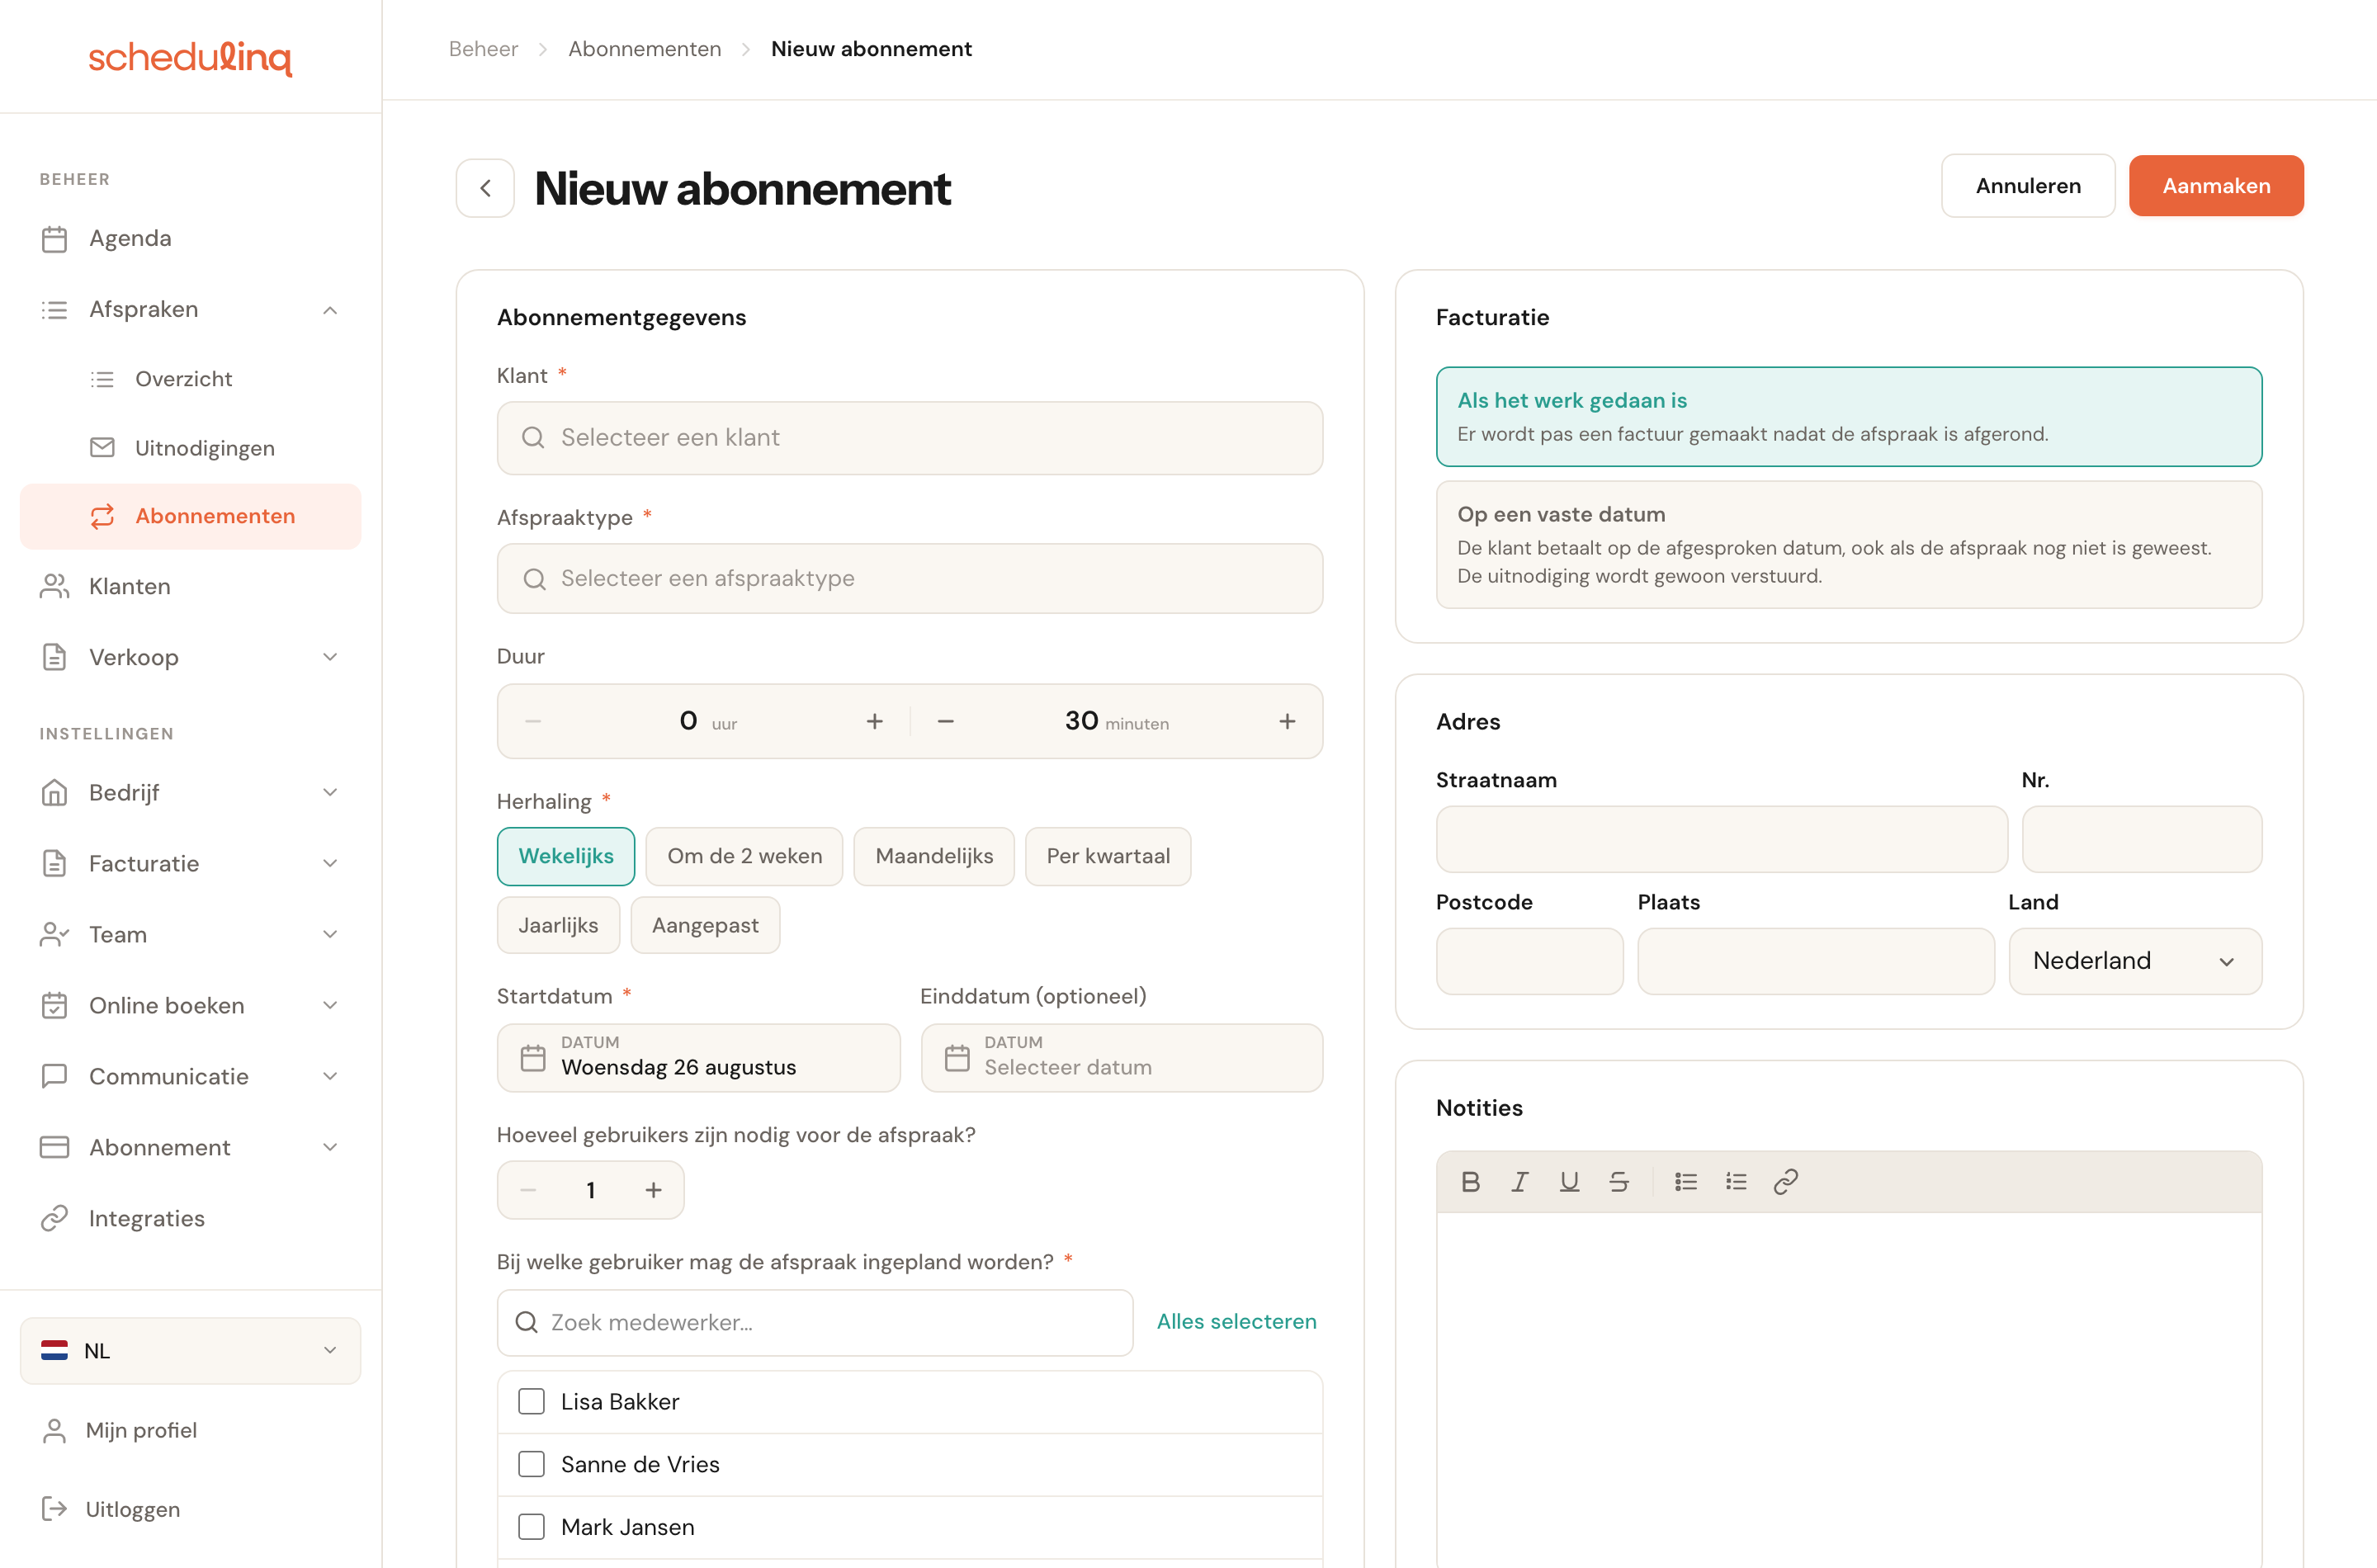Expand the Bedrijf settings section
2377x1568 pixels.
pyautogui.click(x=330, y=792)
